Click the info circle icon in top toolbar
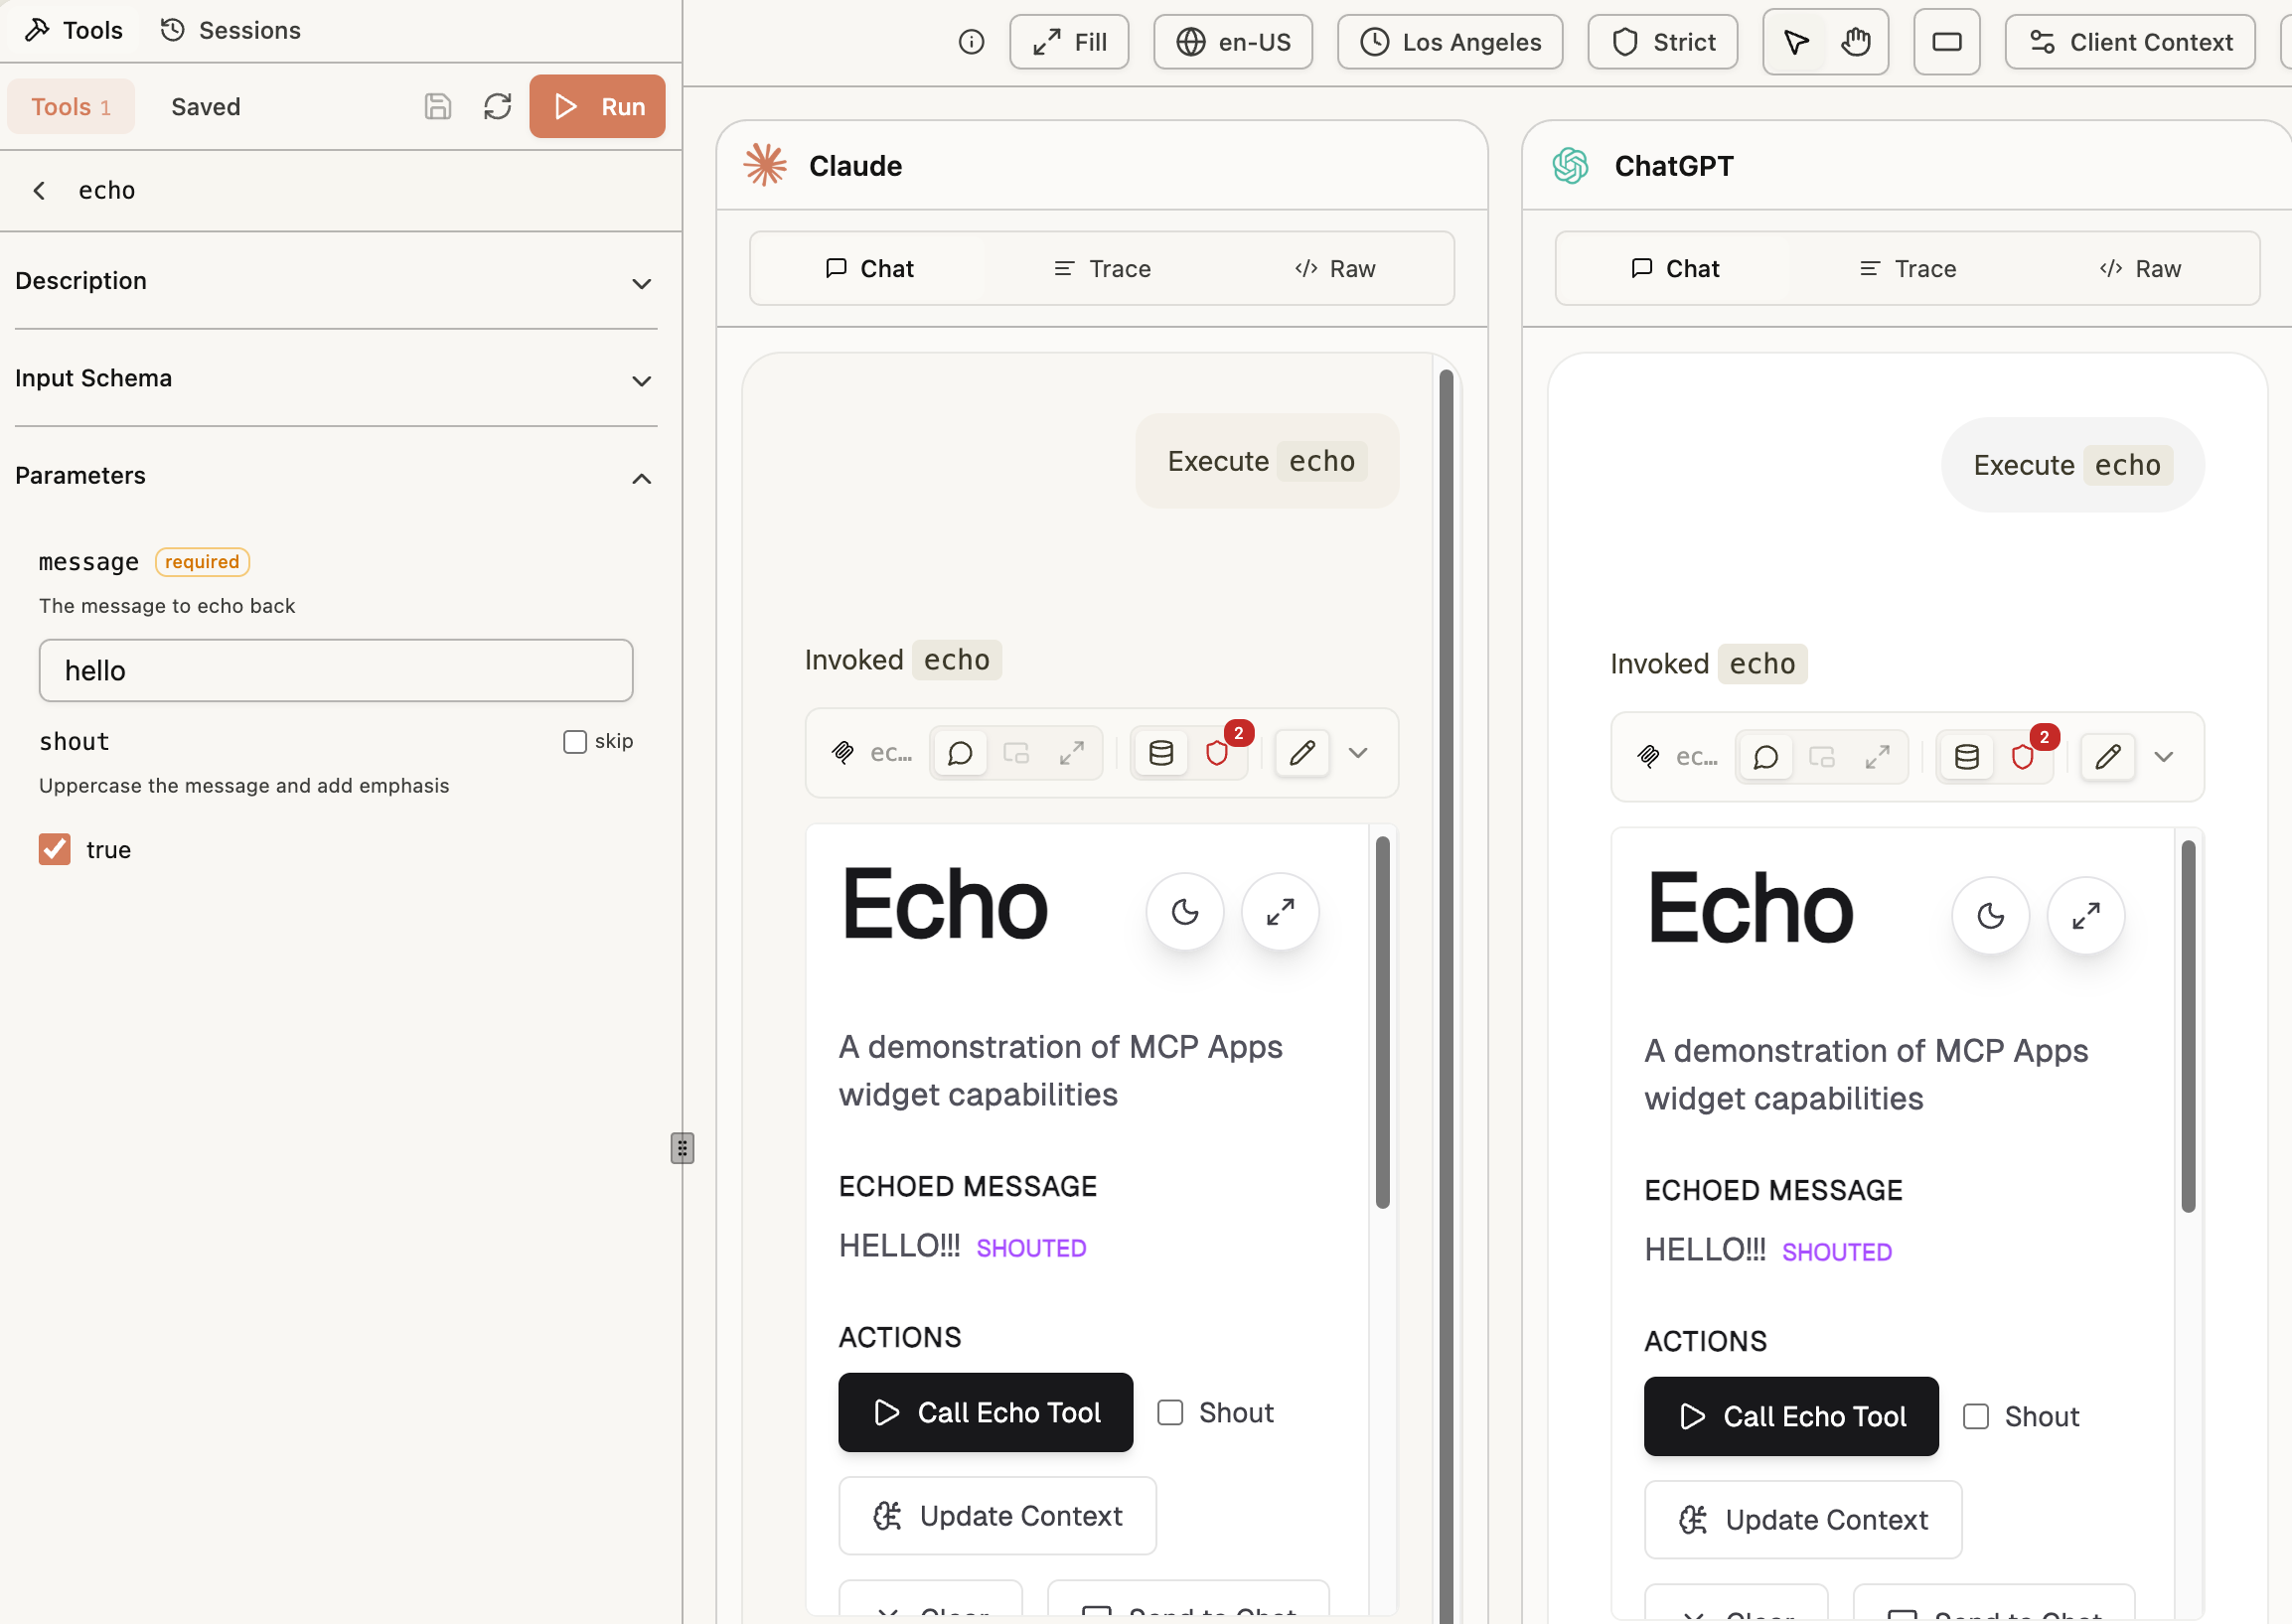The image size is (2292, 1624). coord(971,42)
